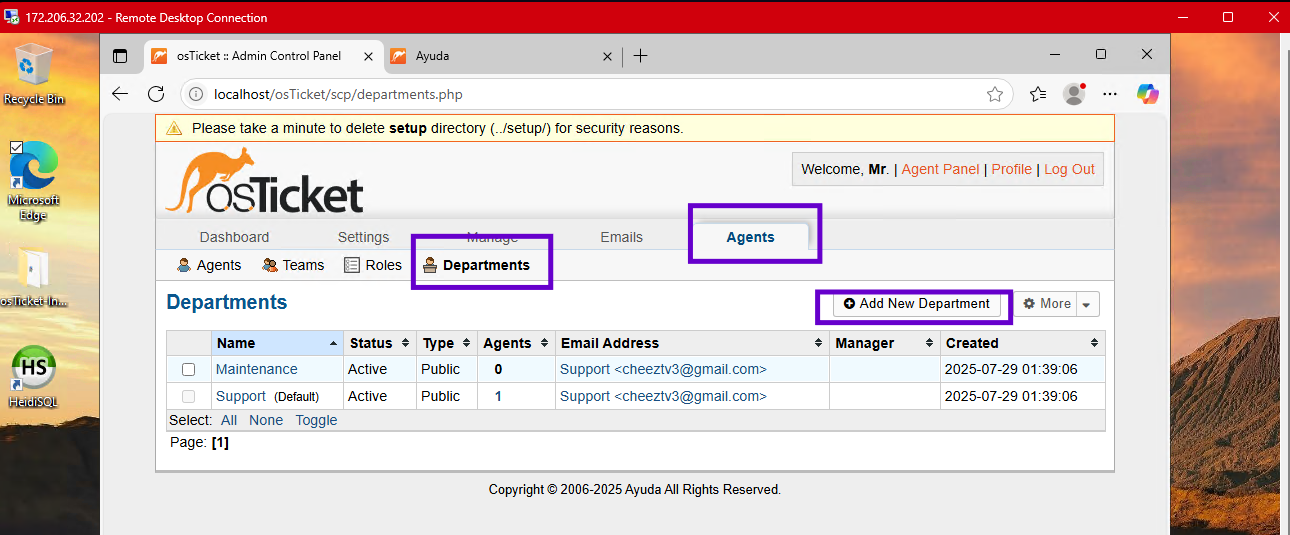
Task: Close the Ayuda browser tab
Action: (x=607, y=56)
